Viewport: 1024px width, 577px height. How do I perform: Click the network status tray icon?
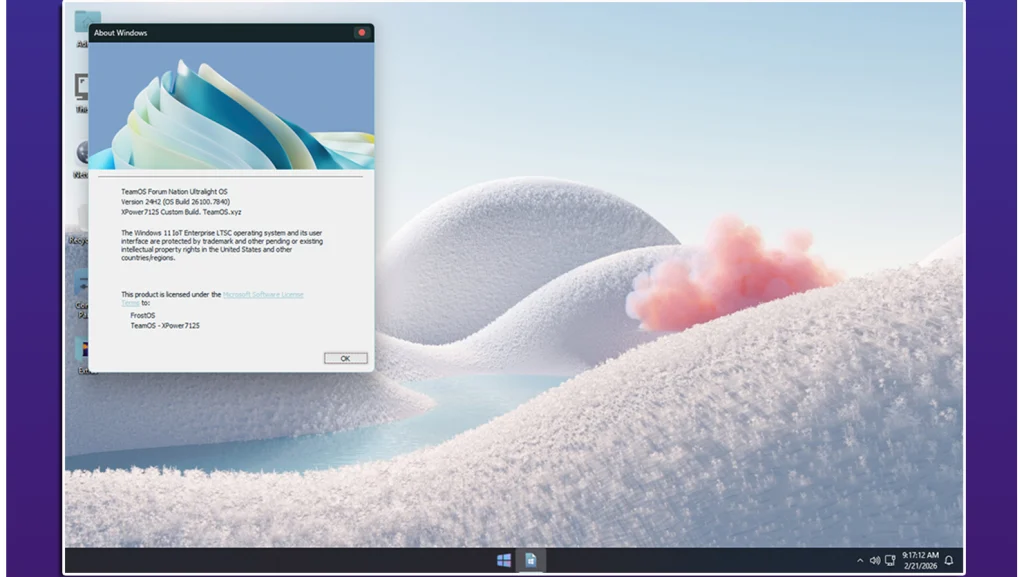(890, 561)
